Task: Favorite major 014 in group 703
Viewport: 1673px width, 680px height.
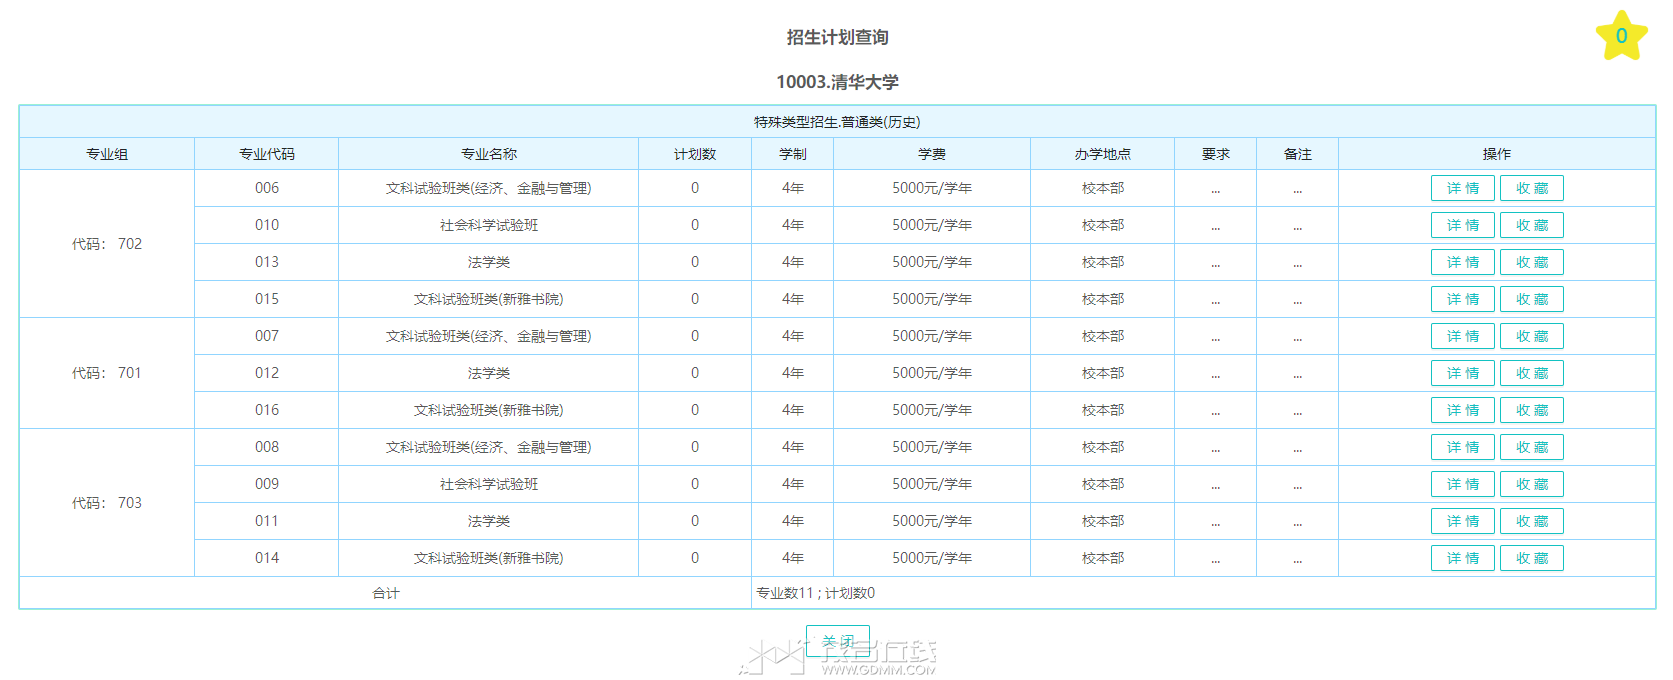Action: pyautogui.click(x=1532, y=558)
